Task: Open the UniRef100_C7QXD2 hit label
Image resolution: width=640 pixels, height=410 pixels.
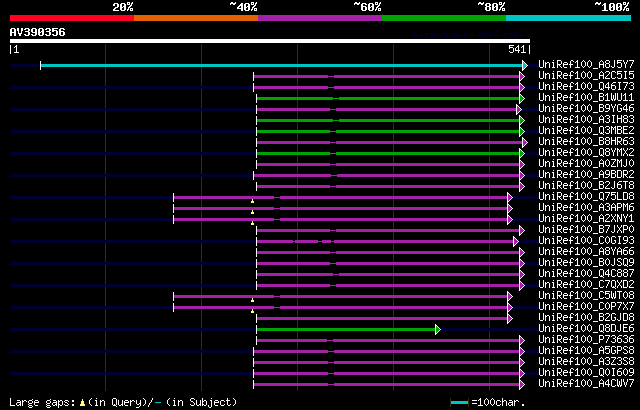Action: pos(587,285)
